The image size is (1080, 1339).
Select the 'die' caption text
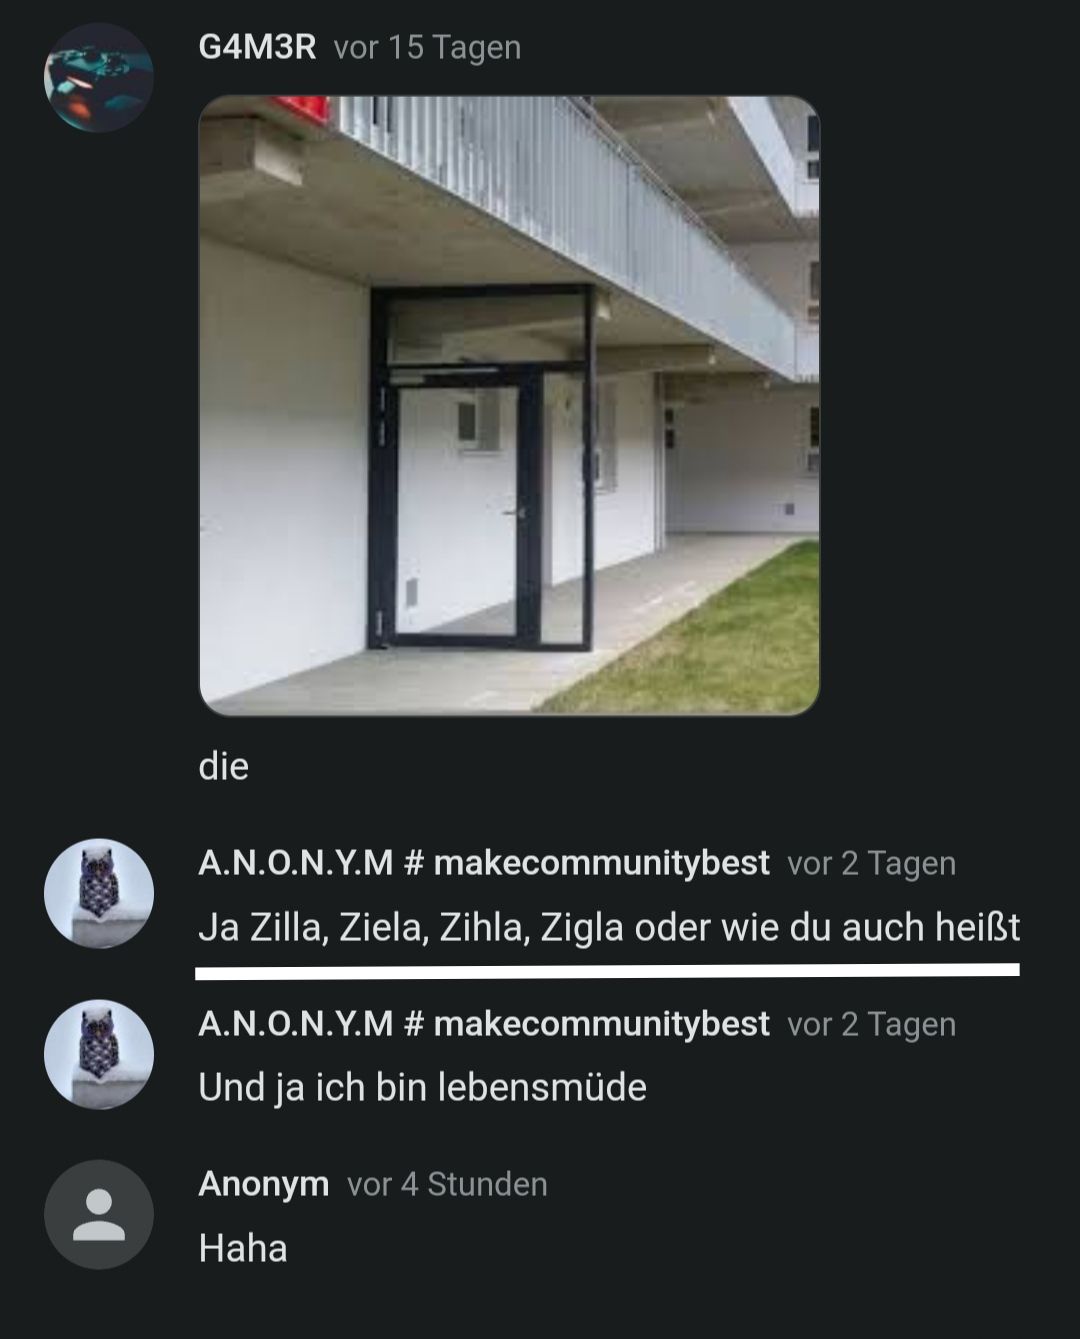click(224, 767)
